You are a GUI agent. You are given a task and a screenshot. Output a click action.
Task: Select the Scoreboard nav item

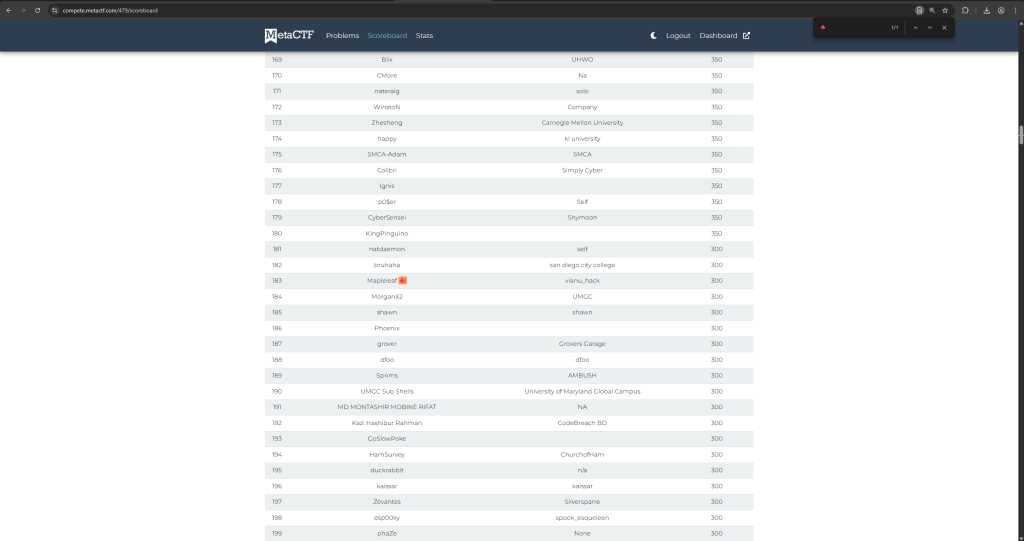coord(387,36)
